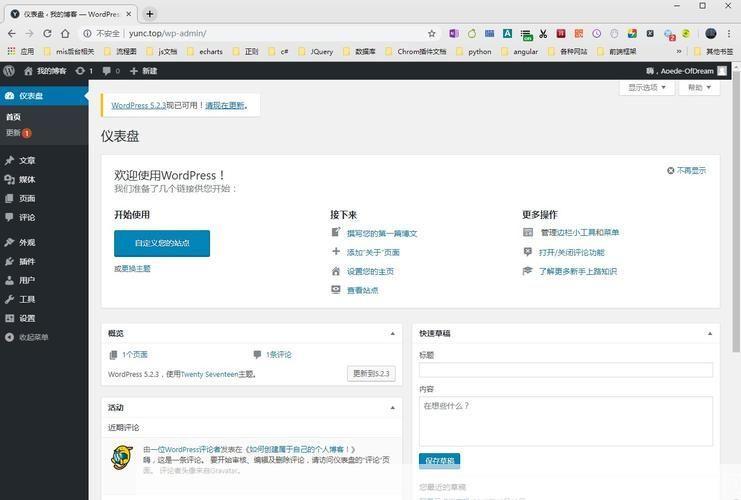Click the 设置您的主页 link

pyautogui.click(x=370, y=271)
